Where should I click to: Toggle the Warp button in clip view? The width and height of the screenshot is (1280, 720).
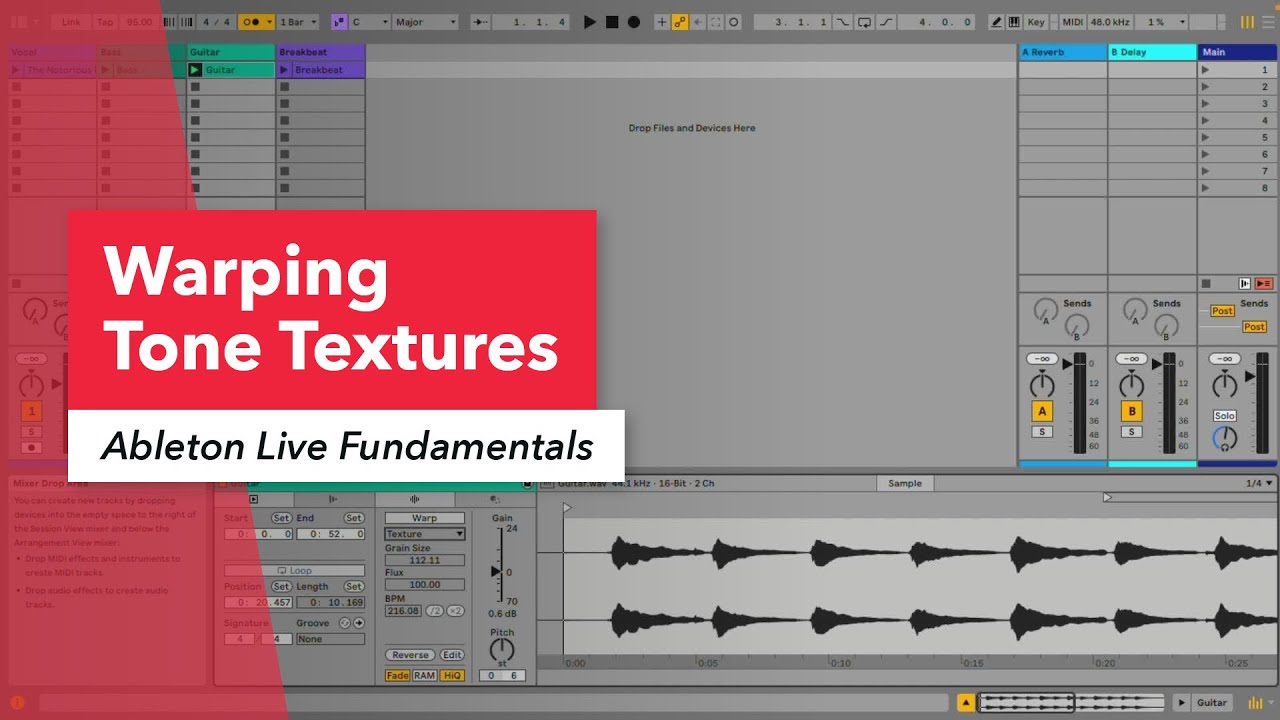coord(425,518)
